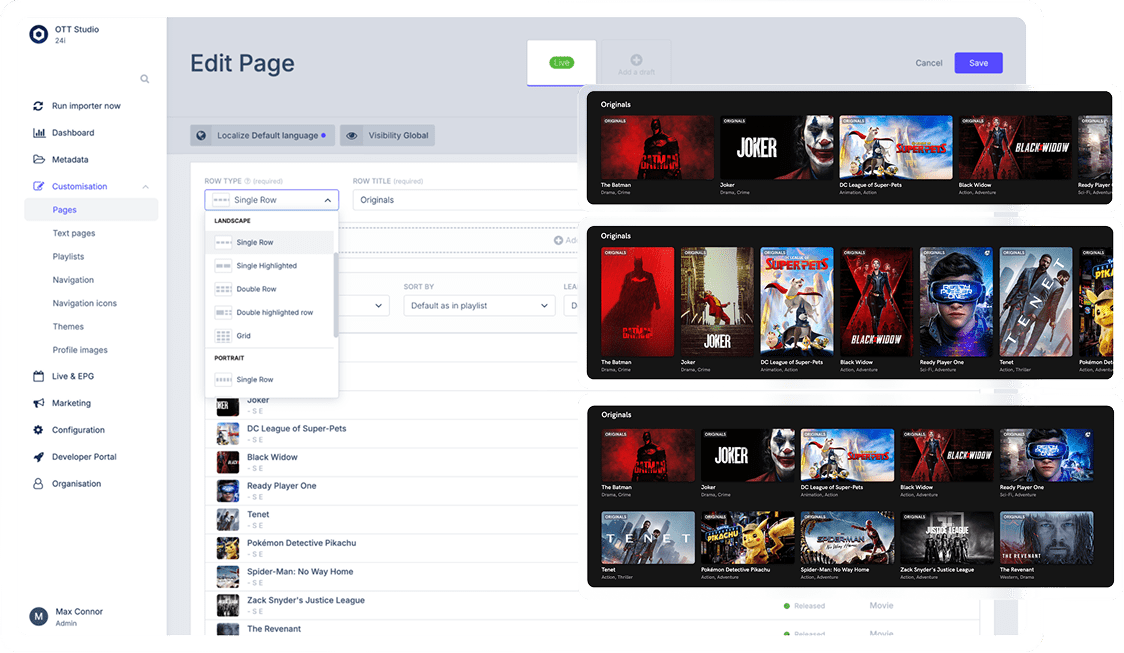Click the Row Title input field
1124x653 pixels.
point(465,200)
